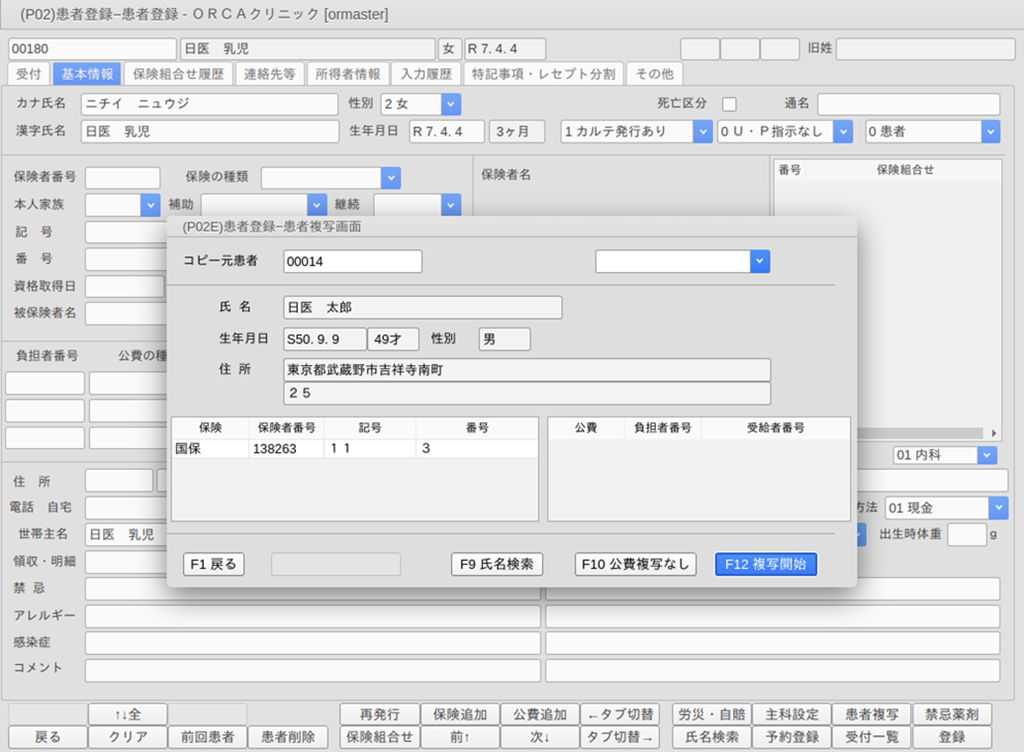
Task: Click the 禁忌薬剤 button
Action: pos(952,714)
